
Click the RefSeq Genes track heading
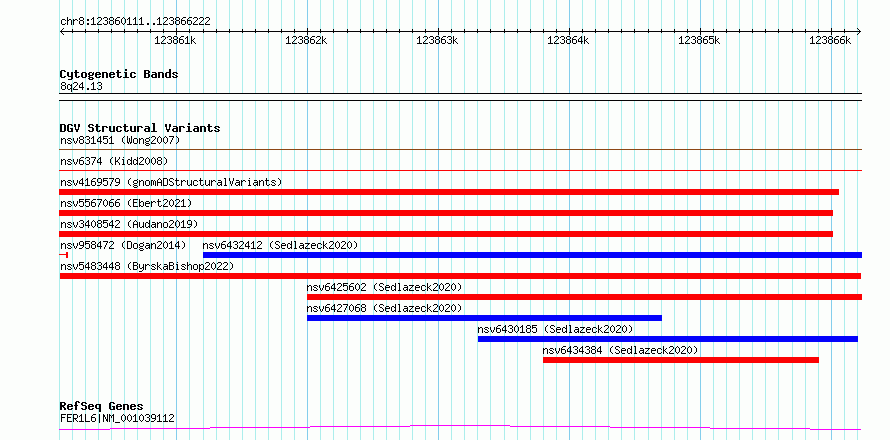pyautogui.click(x=101, y=407)
